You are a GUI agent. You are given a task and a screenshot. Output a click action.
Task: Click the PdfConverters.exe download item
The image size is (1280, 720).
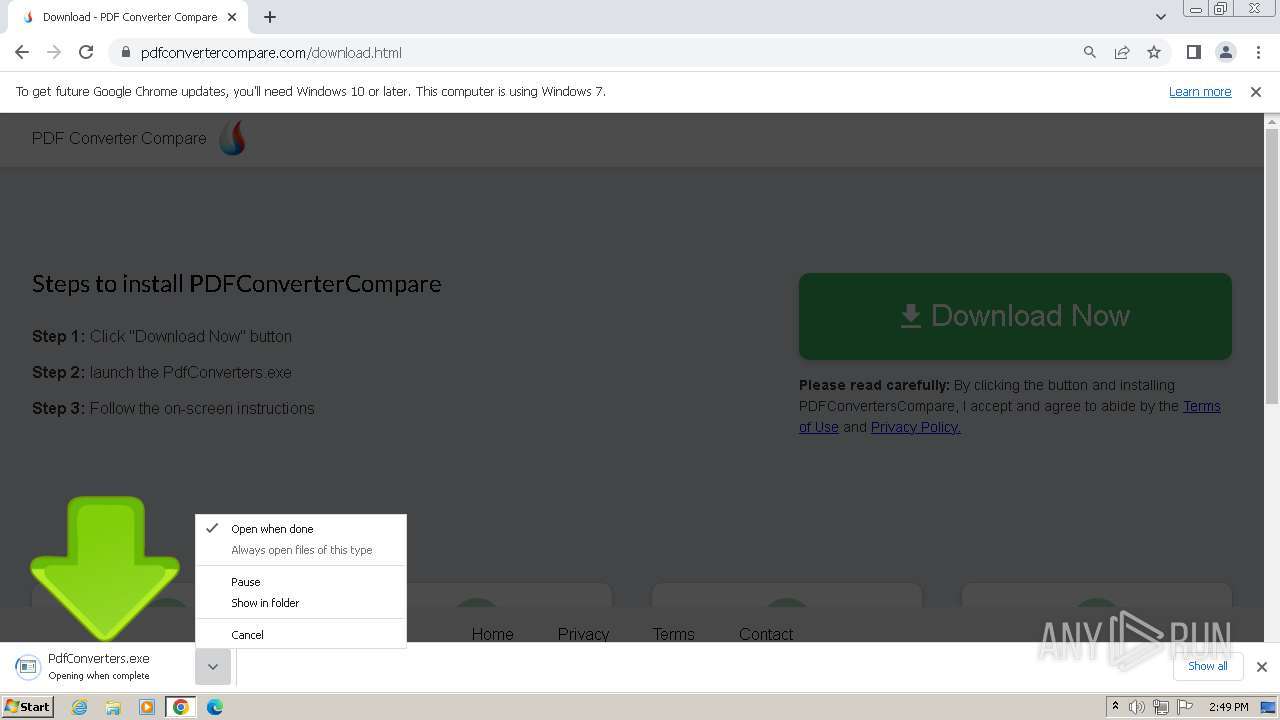click(100, 667)
